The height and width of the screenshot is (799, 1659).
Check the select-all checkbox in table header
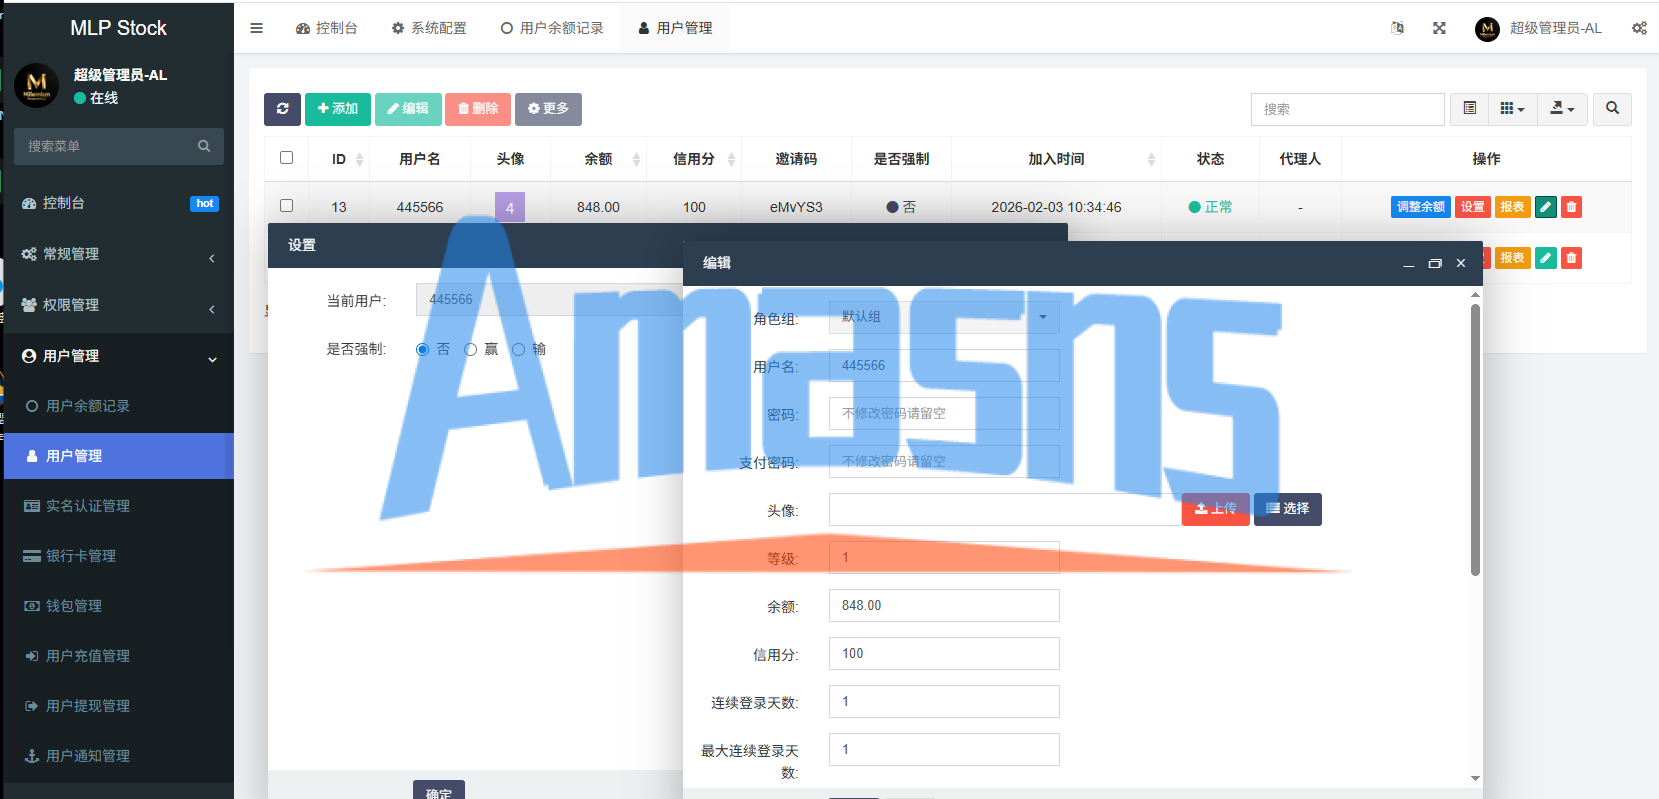click(287, 158)
